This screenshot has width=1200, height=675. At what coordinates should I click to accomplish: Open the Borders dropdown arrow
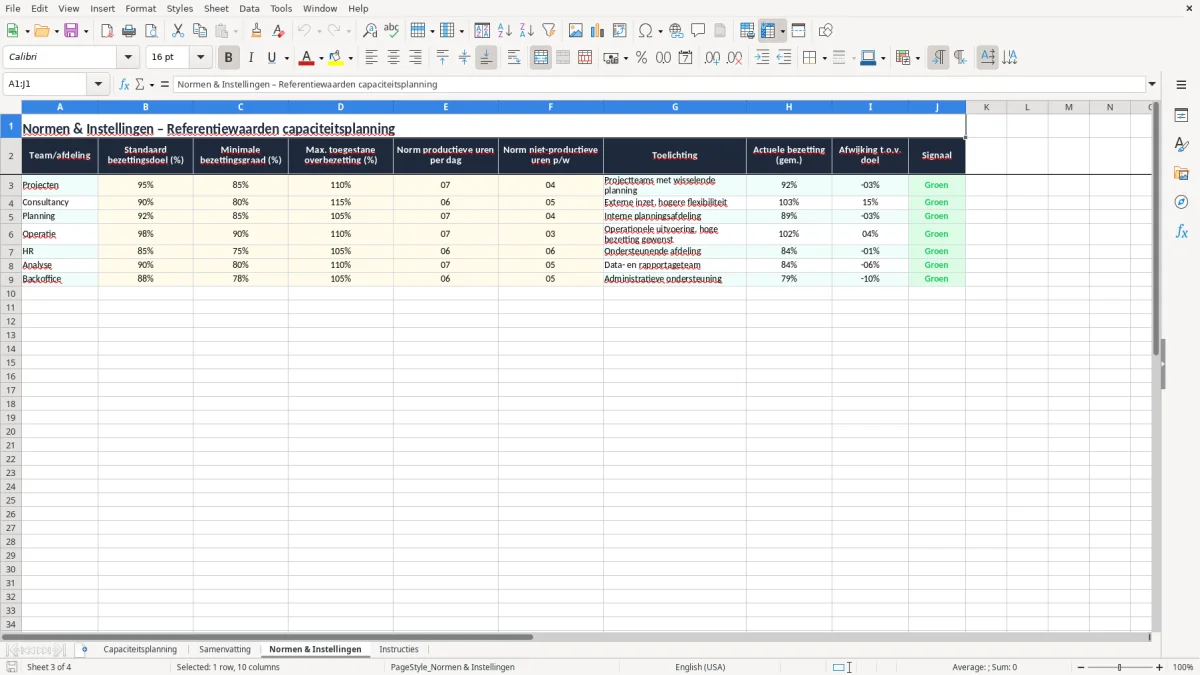pyautogui.click(x=824, y=58)
